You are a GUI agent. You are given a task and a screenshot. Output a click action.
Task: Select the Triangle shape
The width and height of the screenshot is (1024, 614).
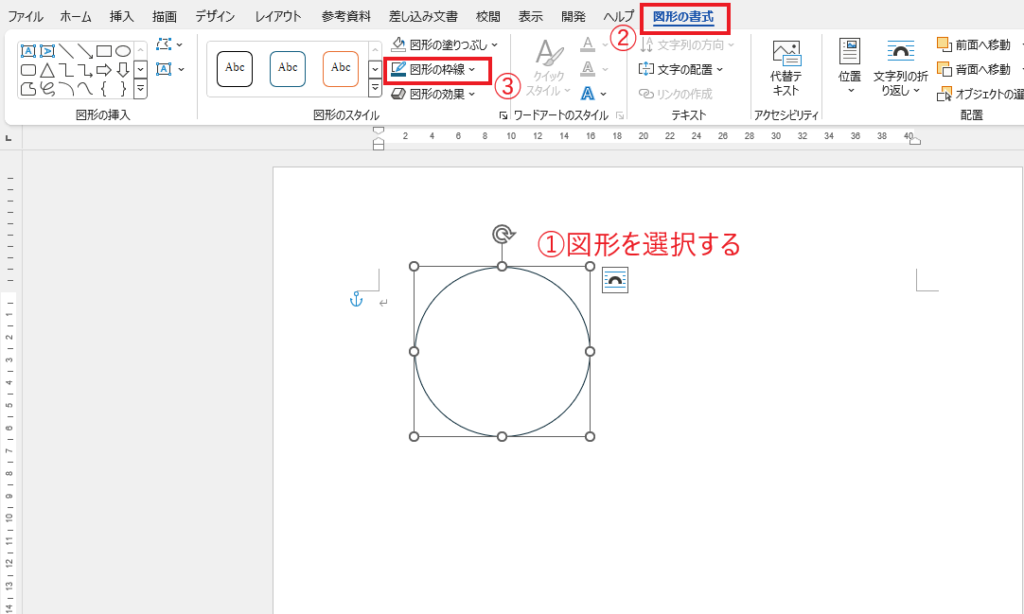(47, 70)
